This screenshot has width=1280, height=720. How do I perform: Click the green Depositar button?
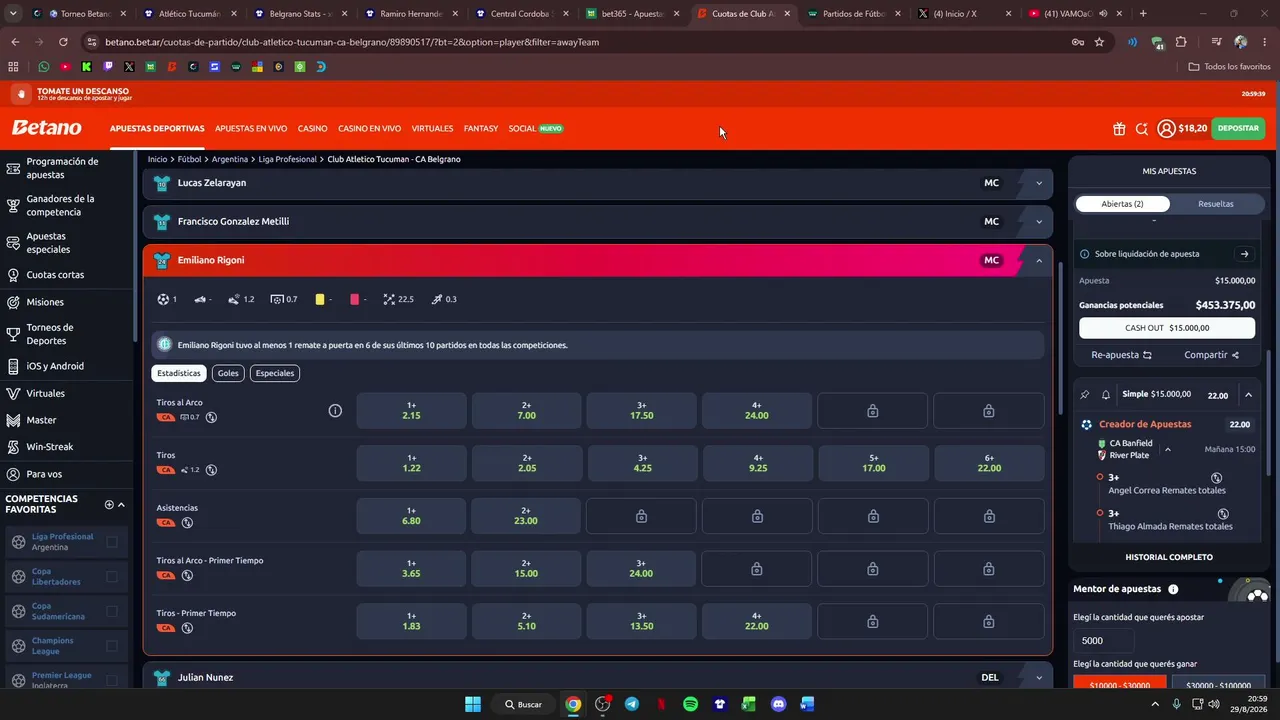(x=1238, y=128)
